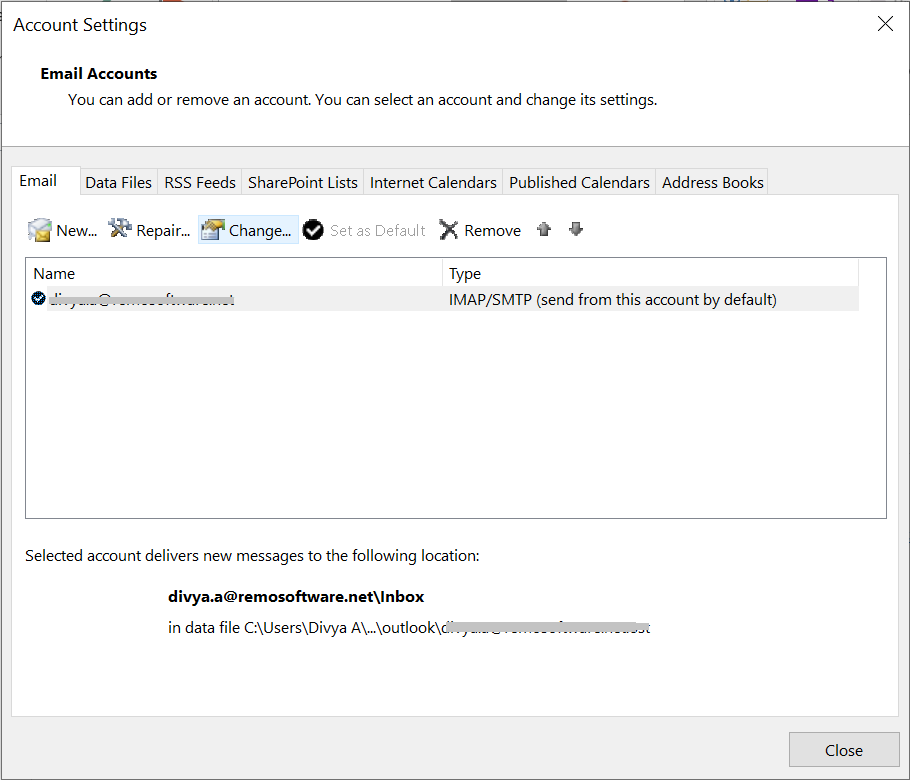910x780 pixels.
Task: Click the Remove X icon
Action: coord(449,230)
